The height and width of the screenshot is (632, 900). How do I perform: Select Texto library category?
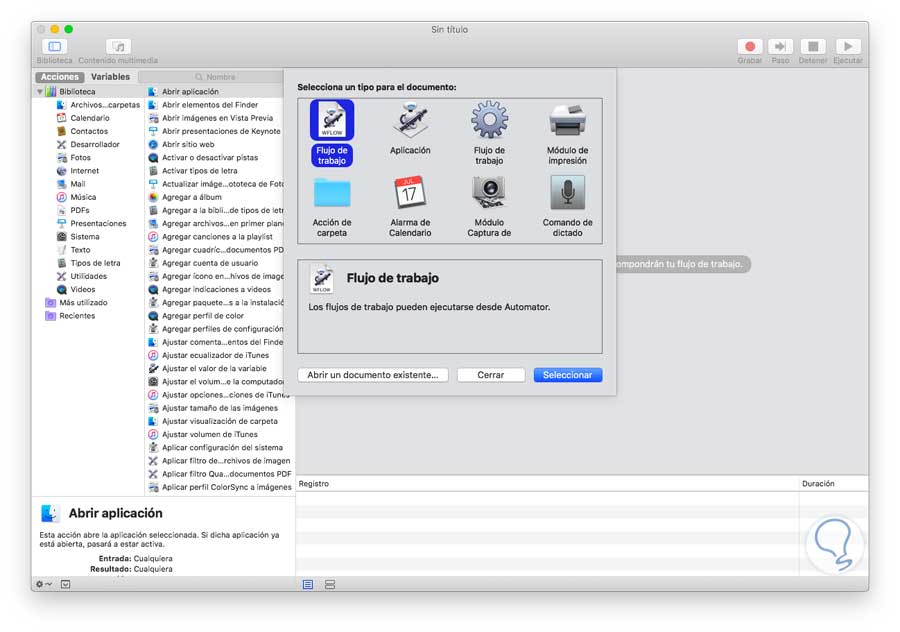[x=73, y=250]
